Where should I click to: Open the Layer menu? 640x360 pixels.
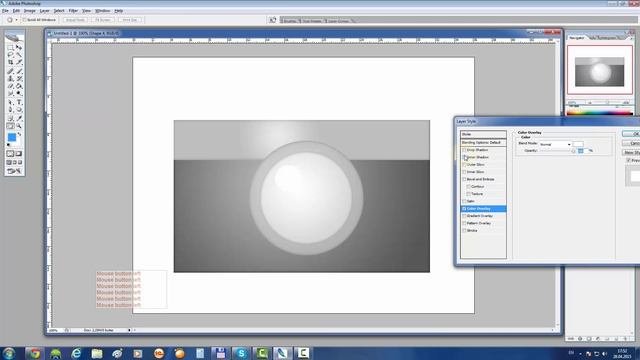click(44, 11)
